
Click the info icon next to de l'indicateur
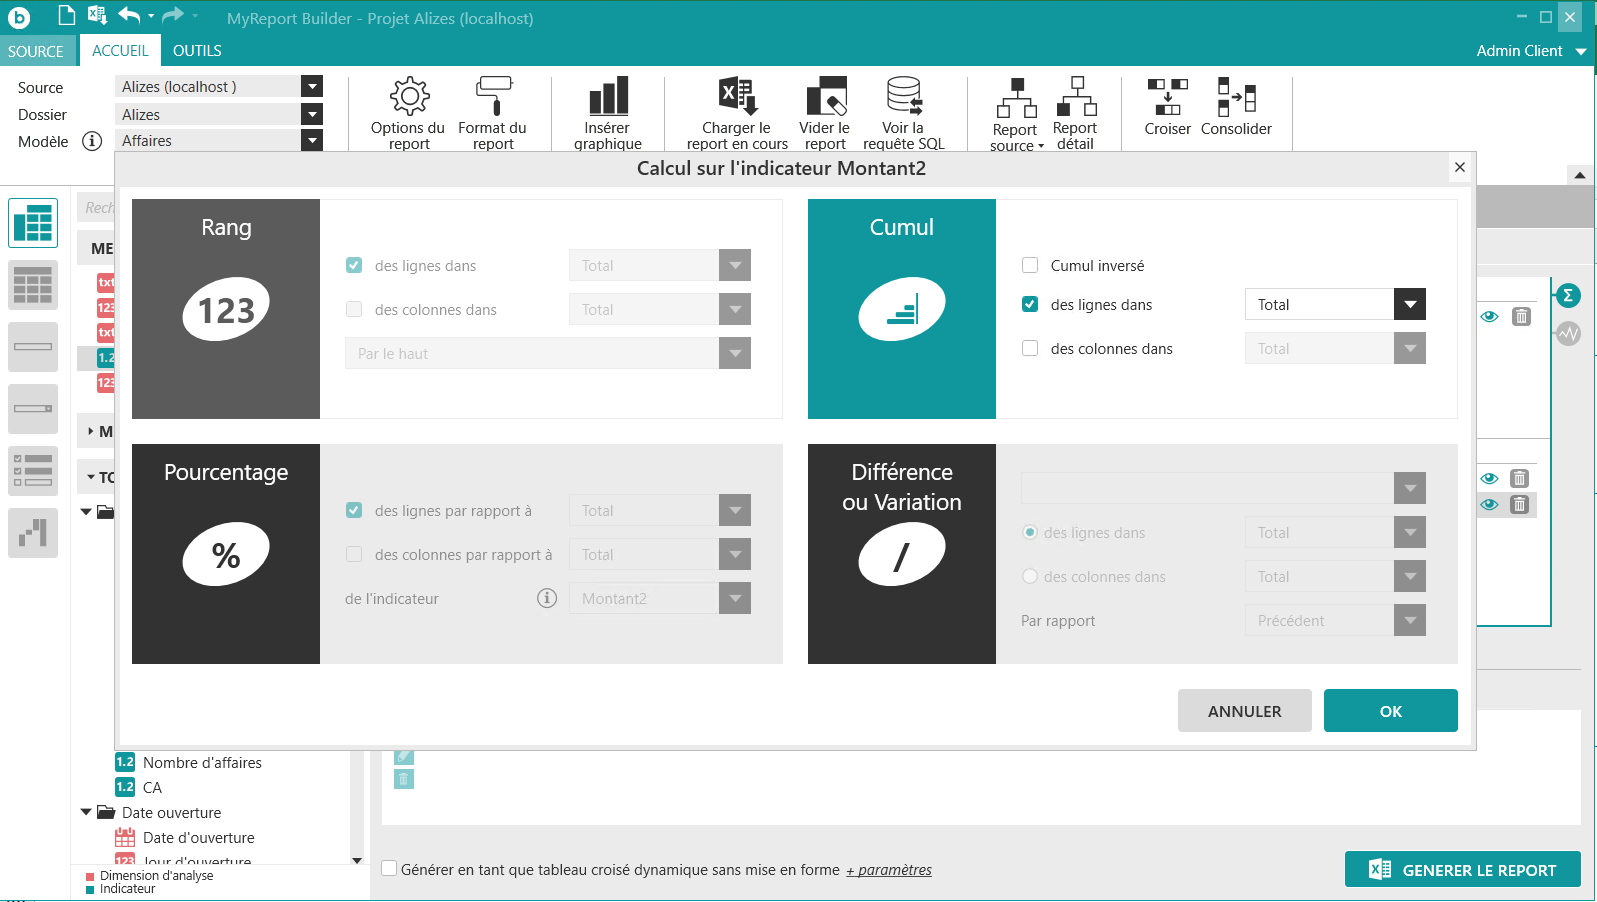pyautogui.click(x=547, y=598)
